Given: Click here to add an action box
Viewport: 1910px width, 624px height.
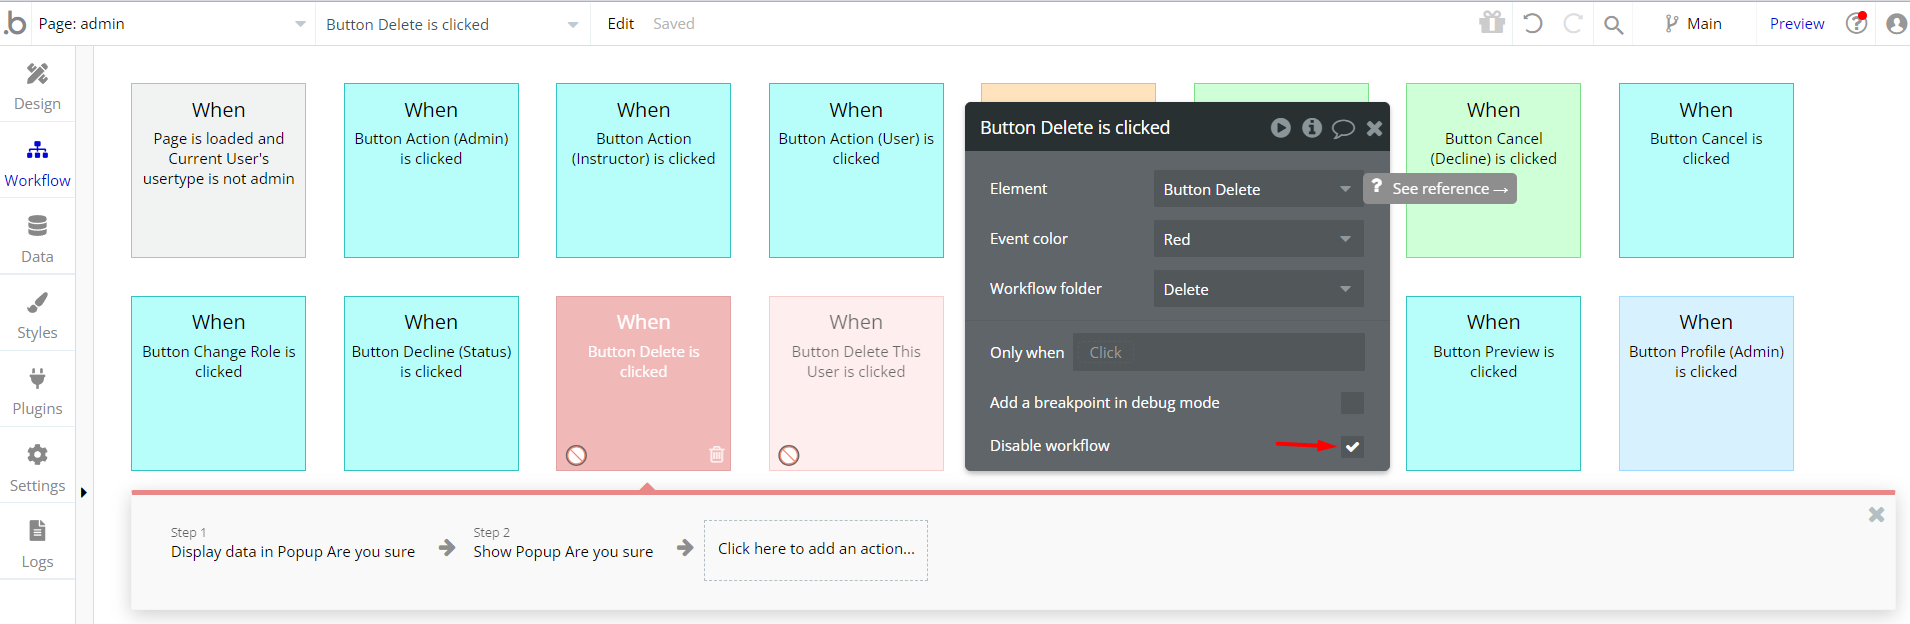Looking at the screenshot, I should click(x=815, y=549).
